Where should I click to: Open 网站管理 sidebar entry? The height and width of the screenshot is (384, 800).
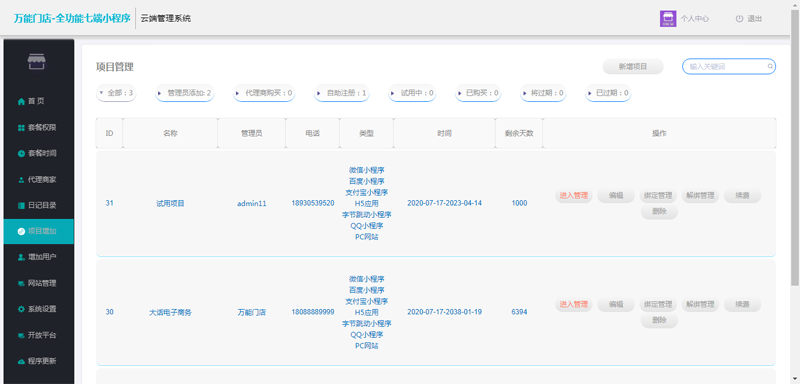pyautogui.click(x=38, y=284)
